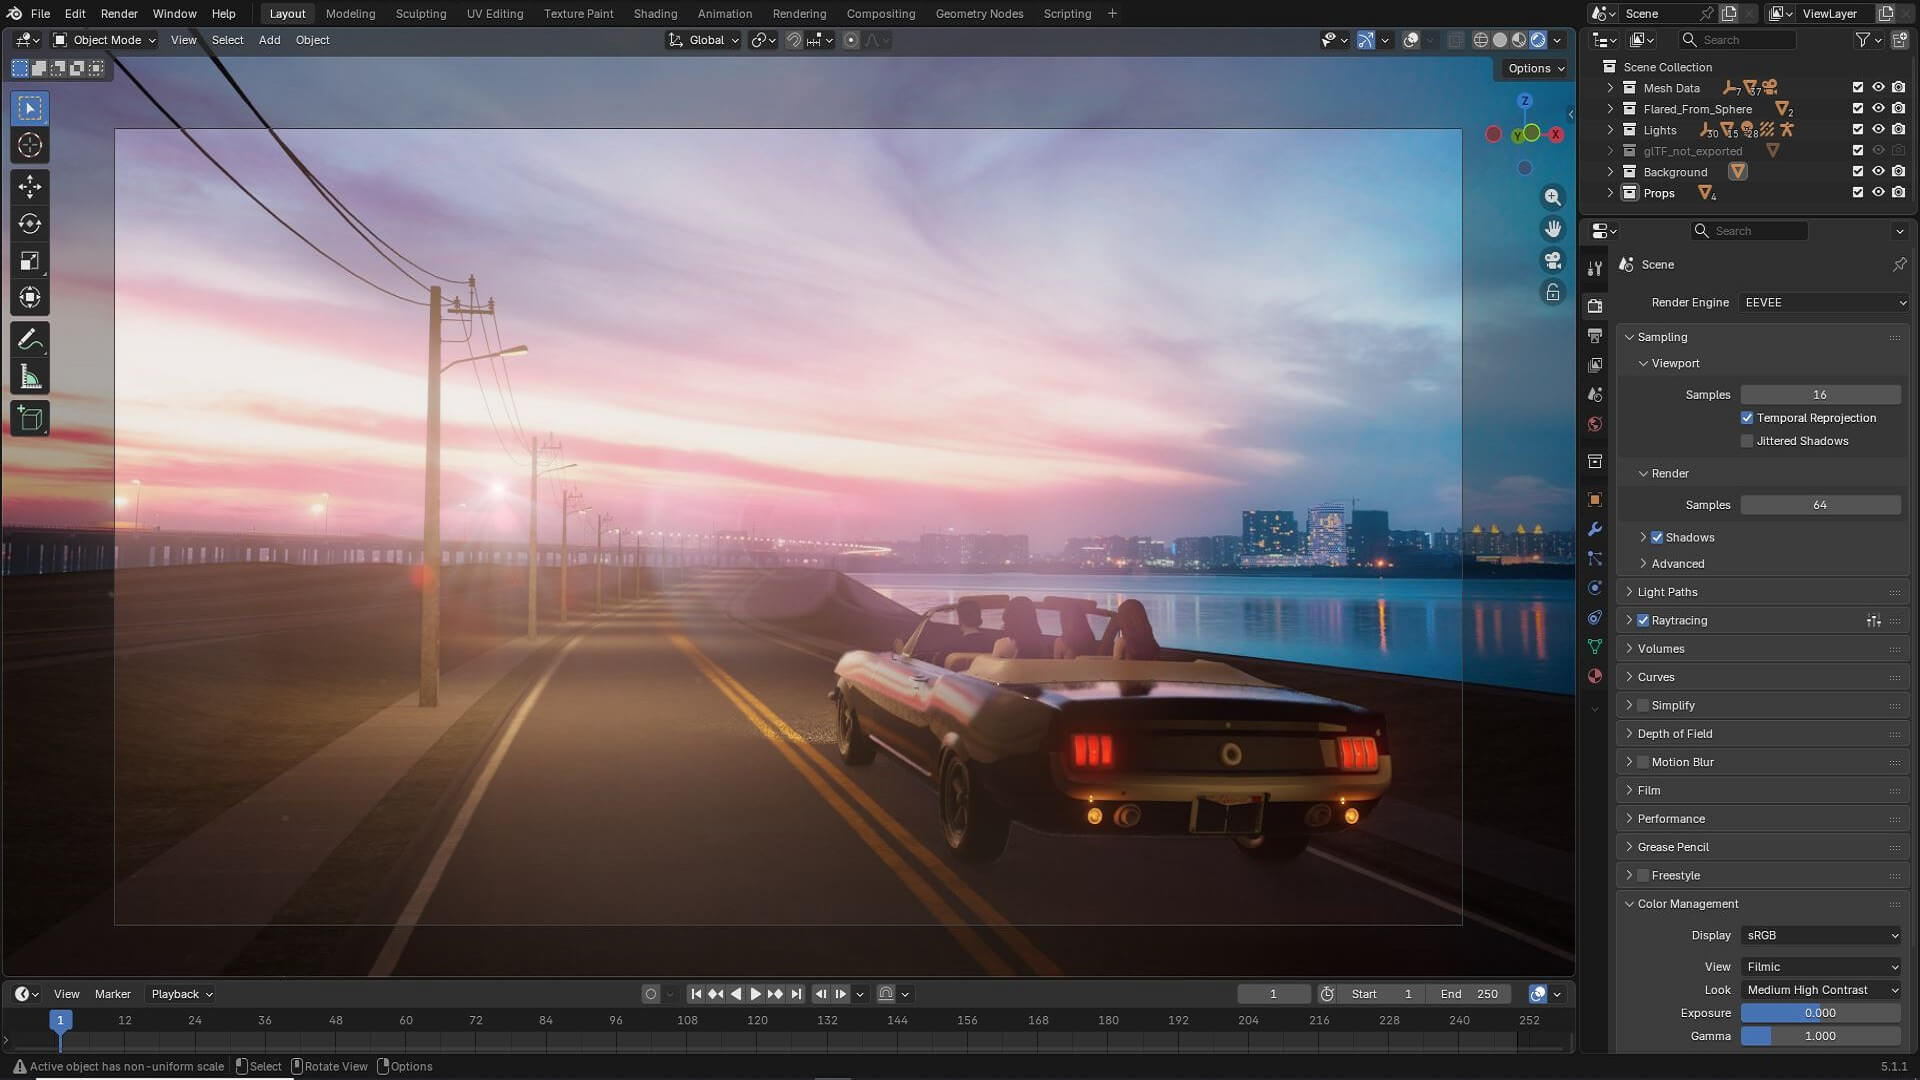Select the Add Cube tool
The width and height of the screenshot is (1920, 1080).
(x=30, y=419)
